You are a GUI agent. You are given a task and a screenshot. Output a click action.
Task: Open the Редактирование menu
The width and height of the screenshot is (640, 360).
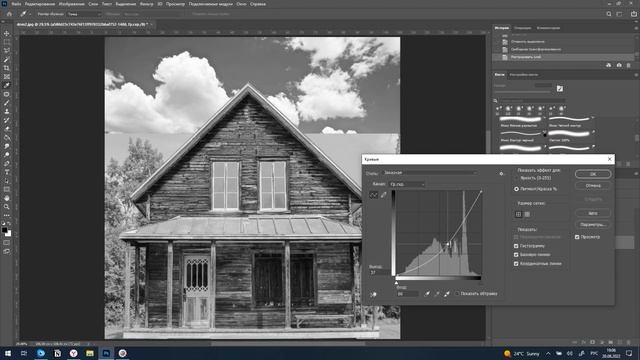40,4
